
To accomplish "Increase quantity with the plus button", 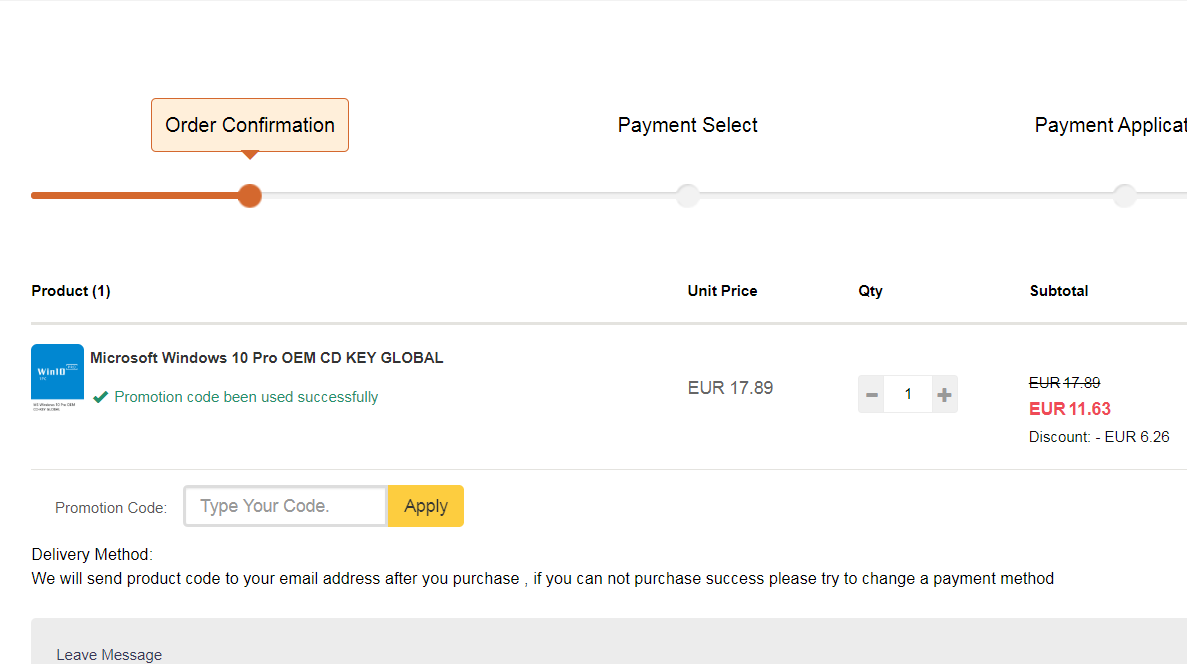I will [x=944, y=395].
